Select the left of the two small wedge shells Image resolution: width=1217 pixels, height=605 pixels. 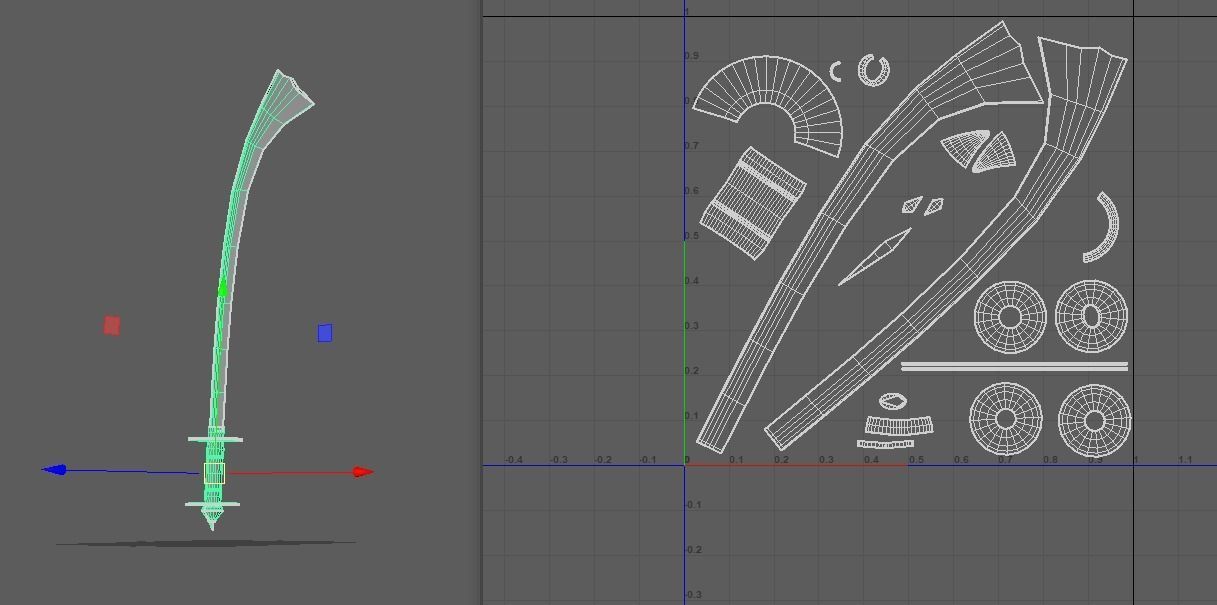coord(964,149)
